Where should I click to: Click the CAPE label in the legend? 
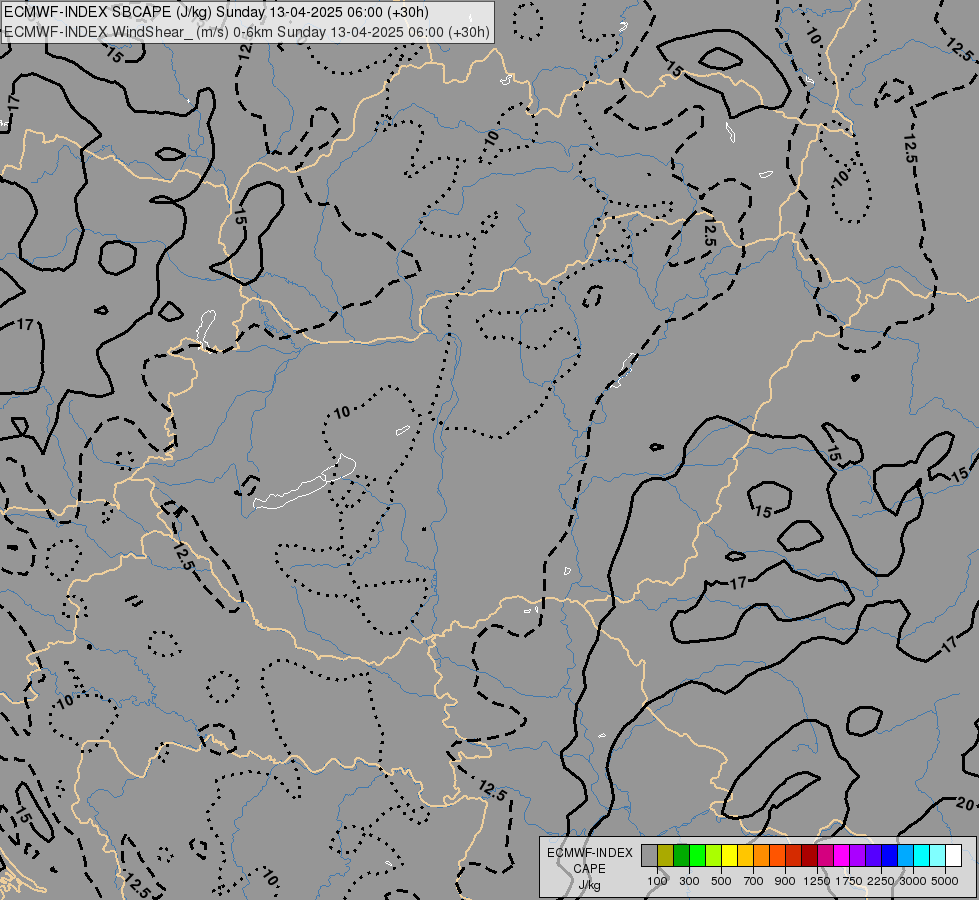(589, 869)
